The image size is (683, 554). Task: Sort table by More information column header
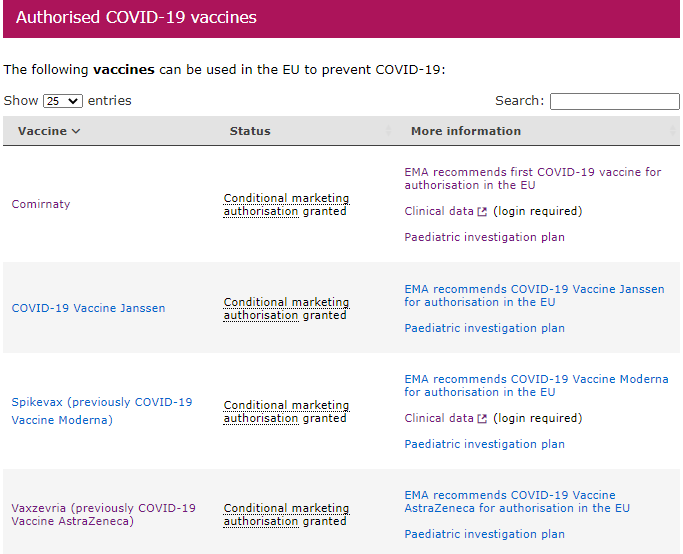point(466,131)
